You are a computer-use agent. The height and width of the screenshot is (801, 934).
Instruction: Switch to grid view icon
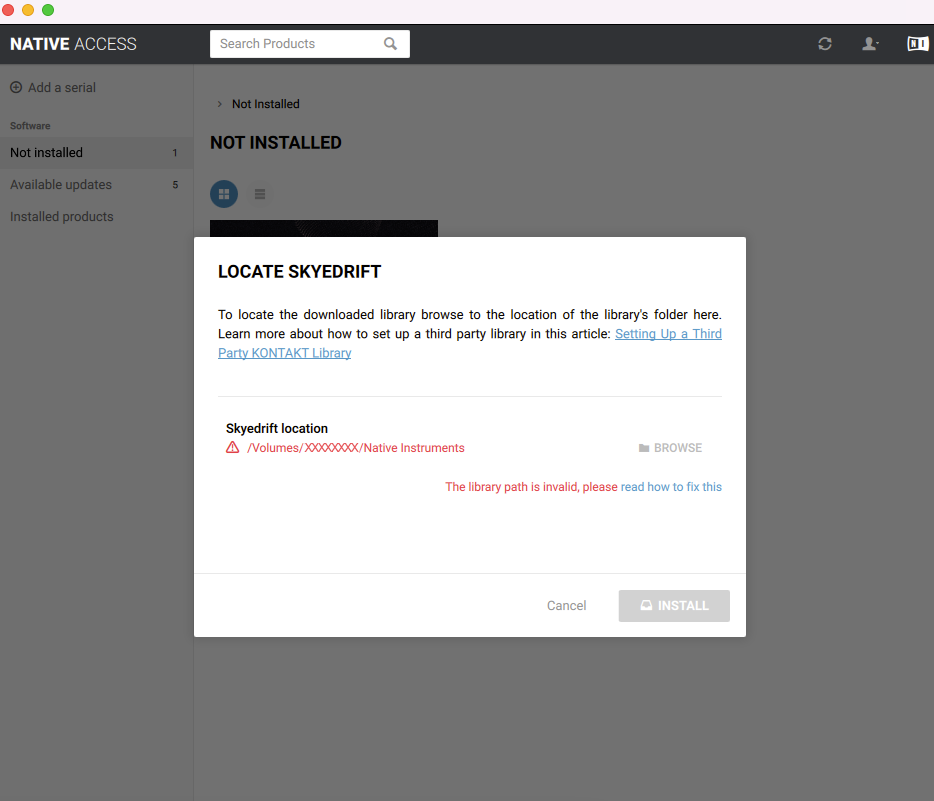tap(224, 194)
